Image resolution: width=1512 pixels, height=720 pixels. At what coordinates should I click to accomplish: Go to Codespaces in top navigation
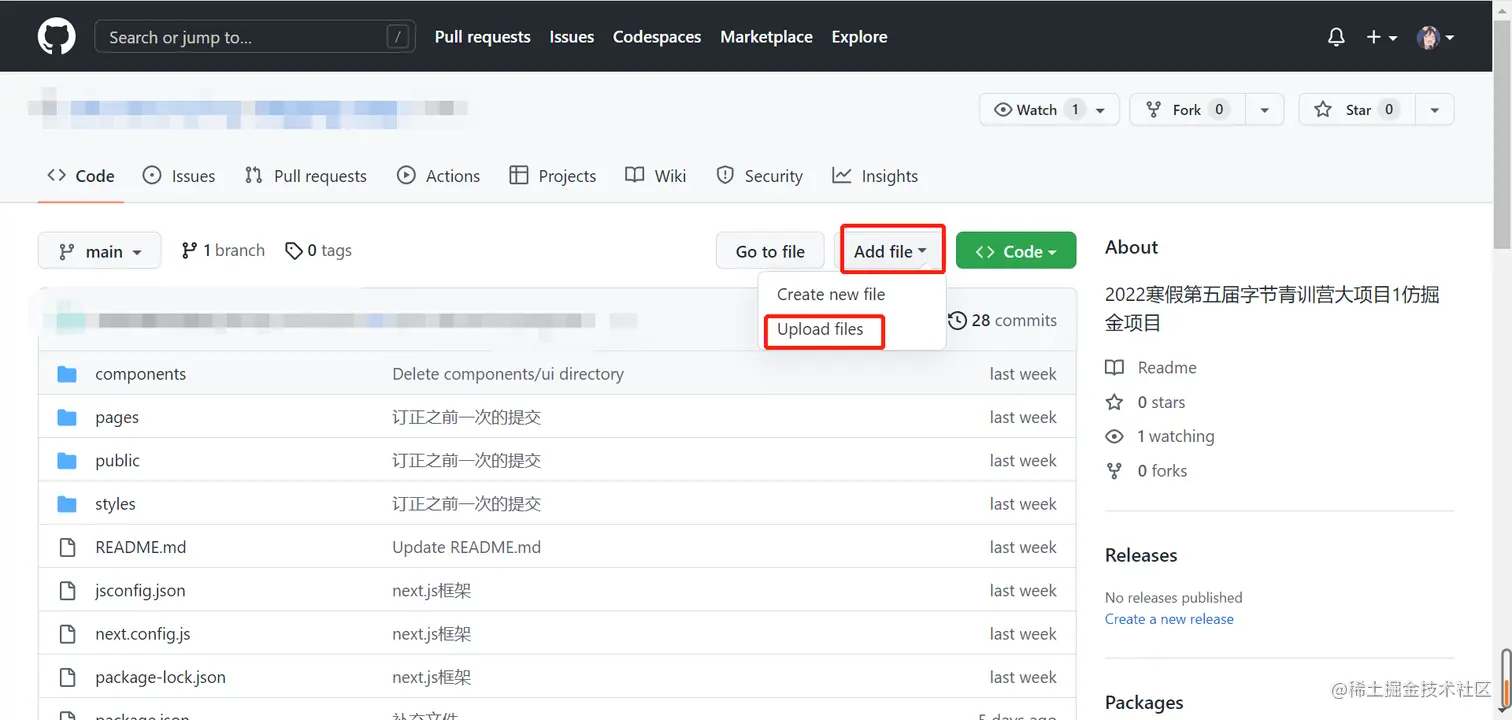(657, 37)
